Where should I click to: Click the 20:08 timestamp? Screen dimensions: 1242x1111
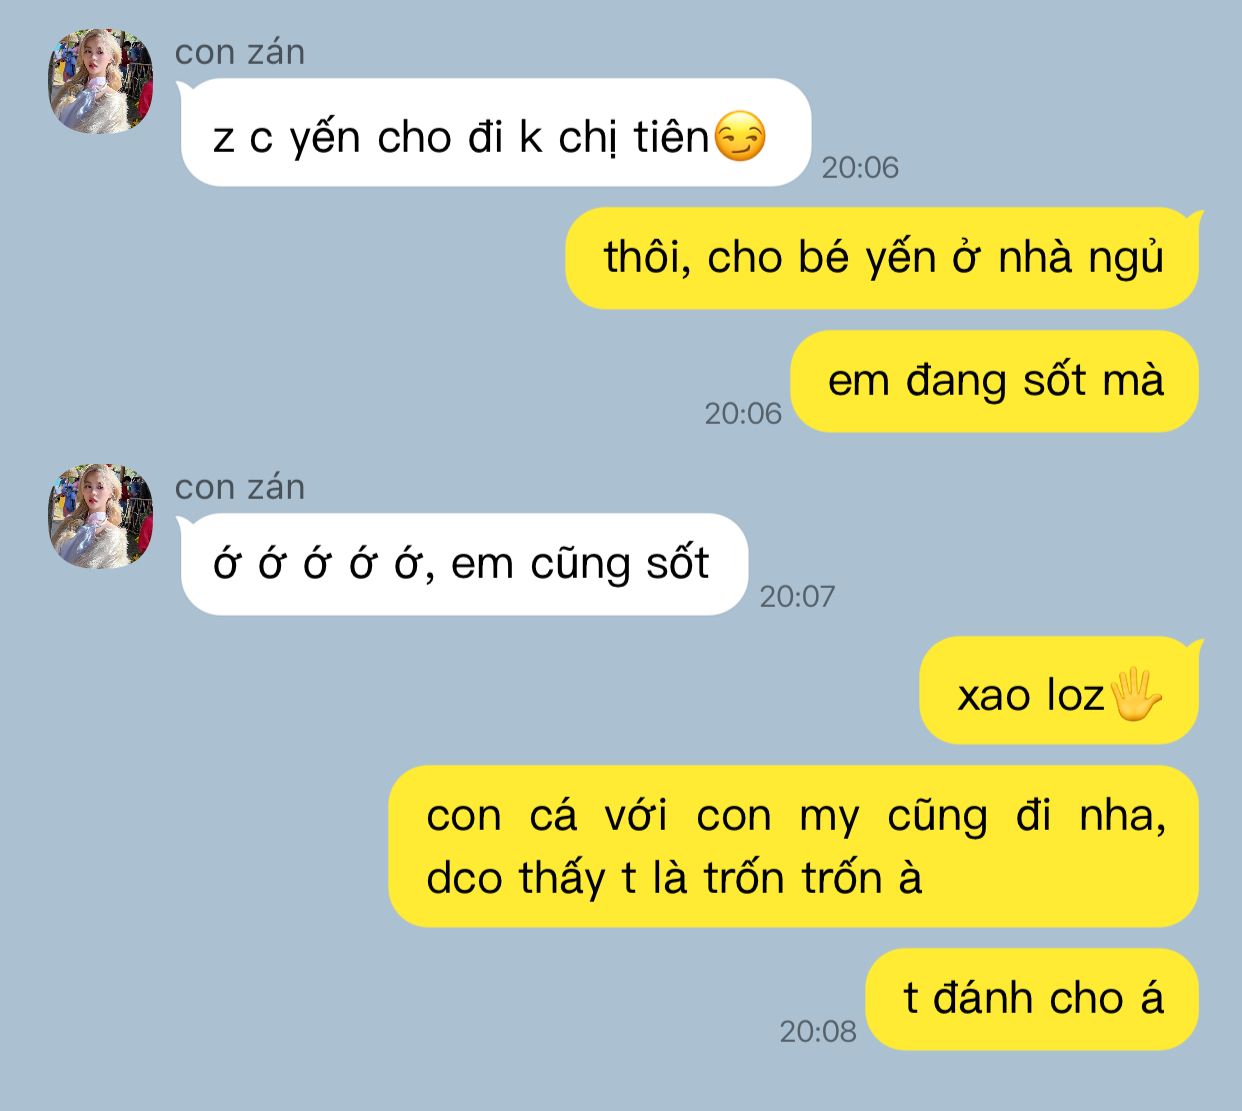click(x=818, y=1031)
